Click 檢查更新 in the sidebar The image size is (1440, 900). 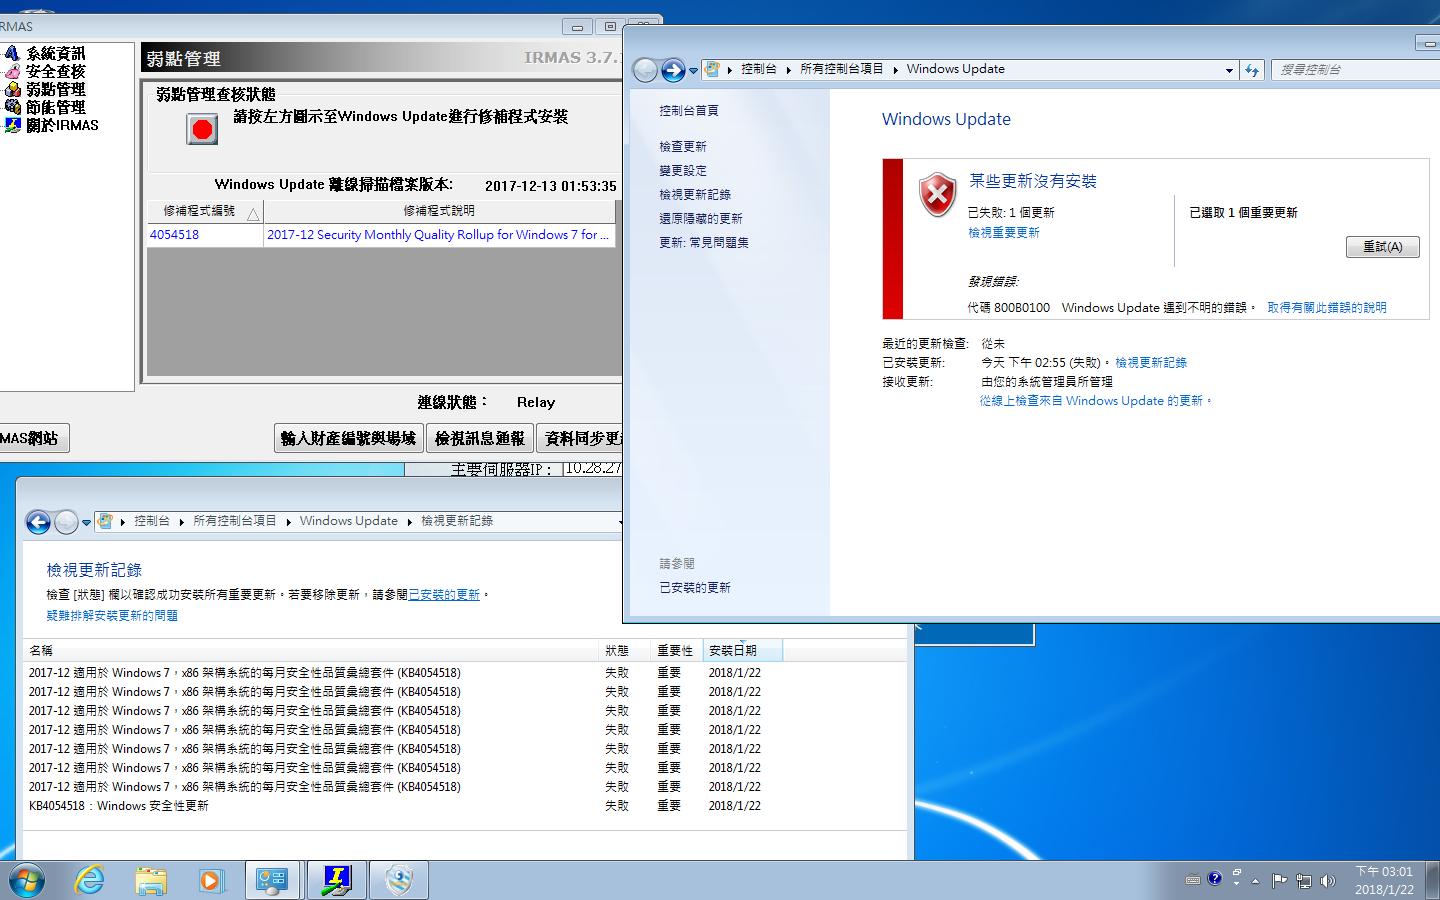(683, 147)
